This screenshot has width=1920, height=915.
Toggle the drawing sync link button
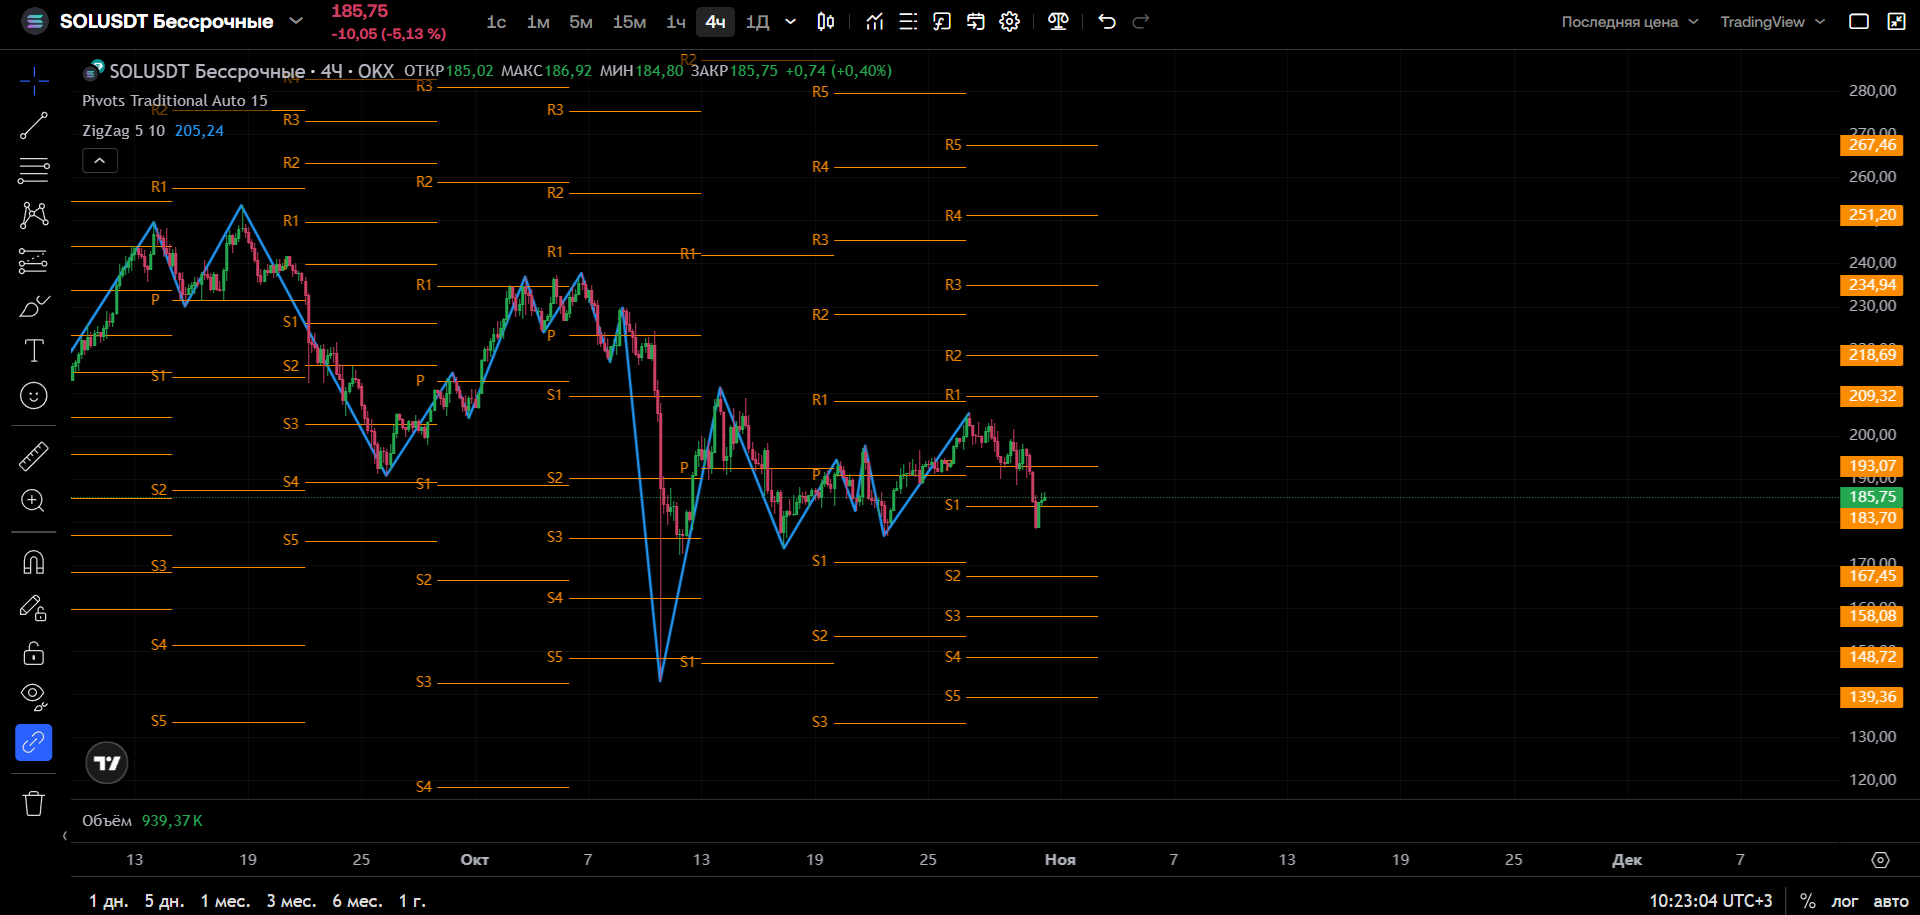coord(34,743)
